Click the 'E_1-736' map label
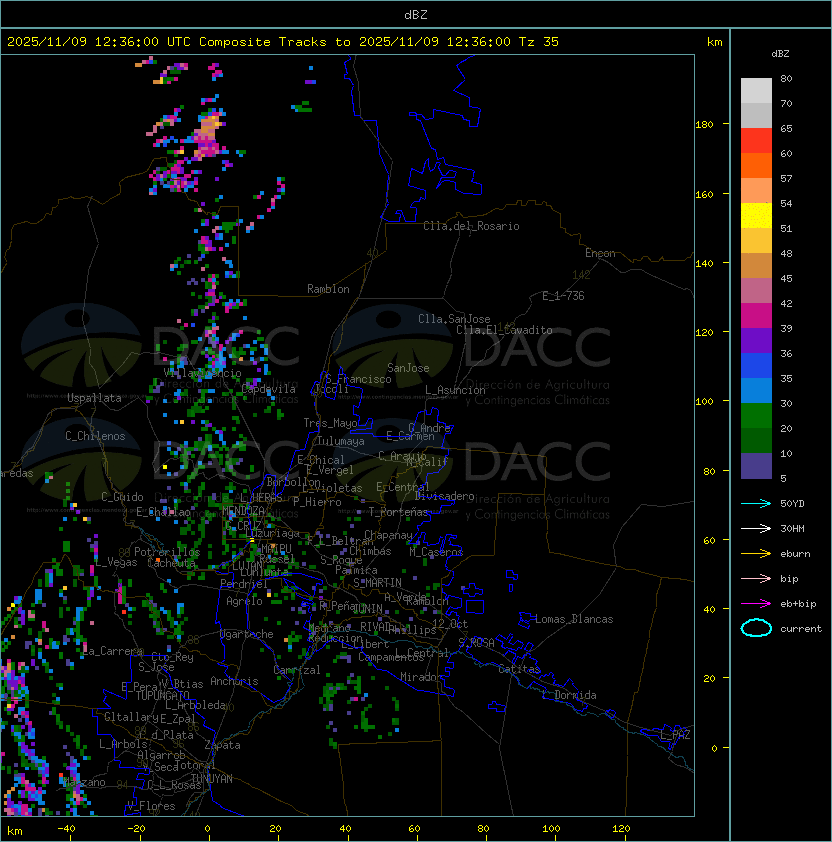The height and width of the screenshot is (842, 832). pos(563,296)
